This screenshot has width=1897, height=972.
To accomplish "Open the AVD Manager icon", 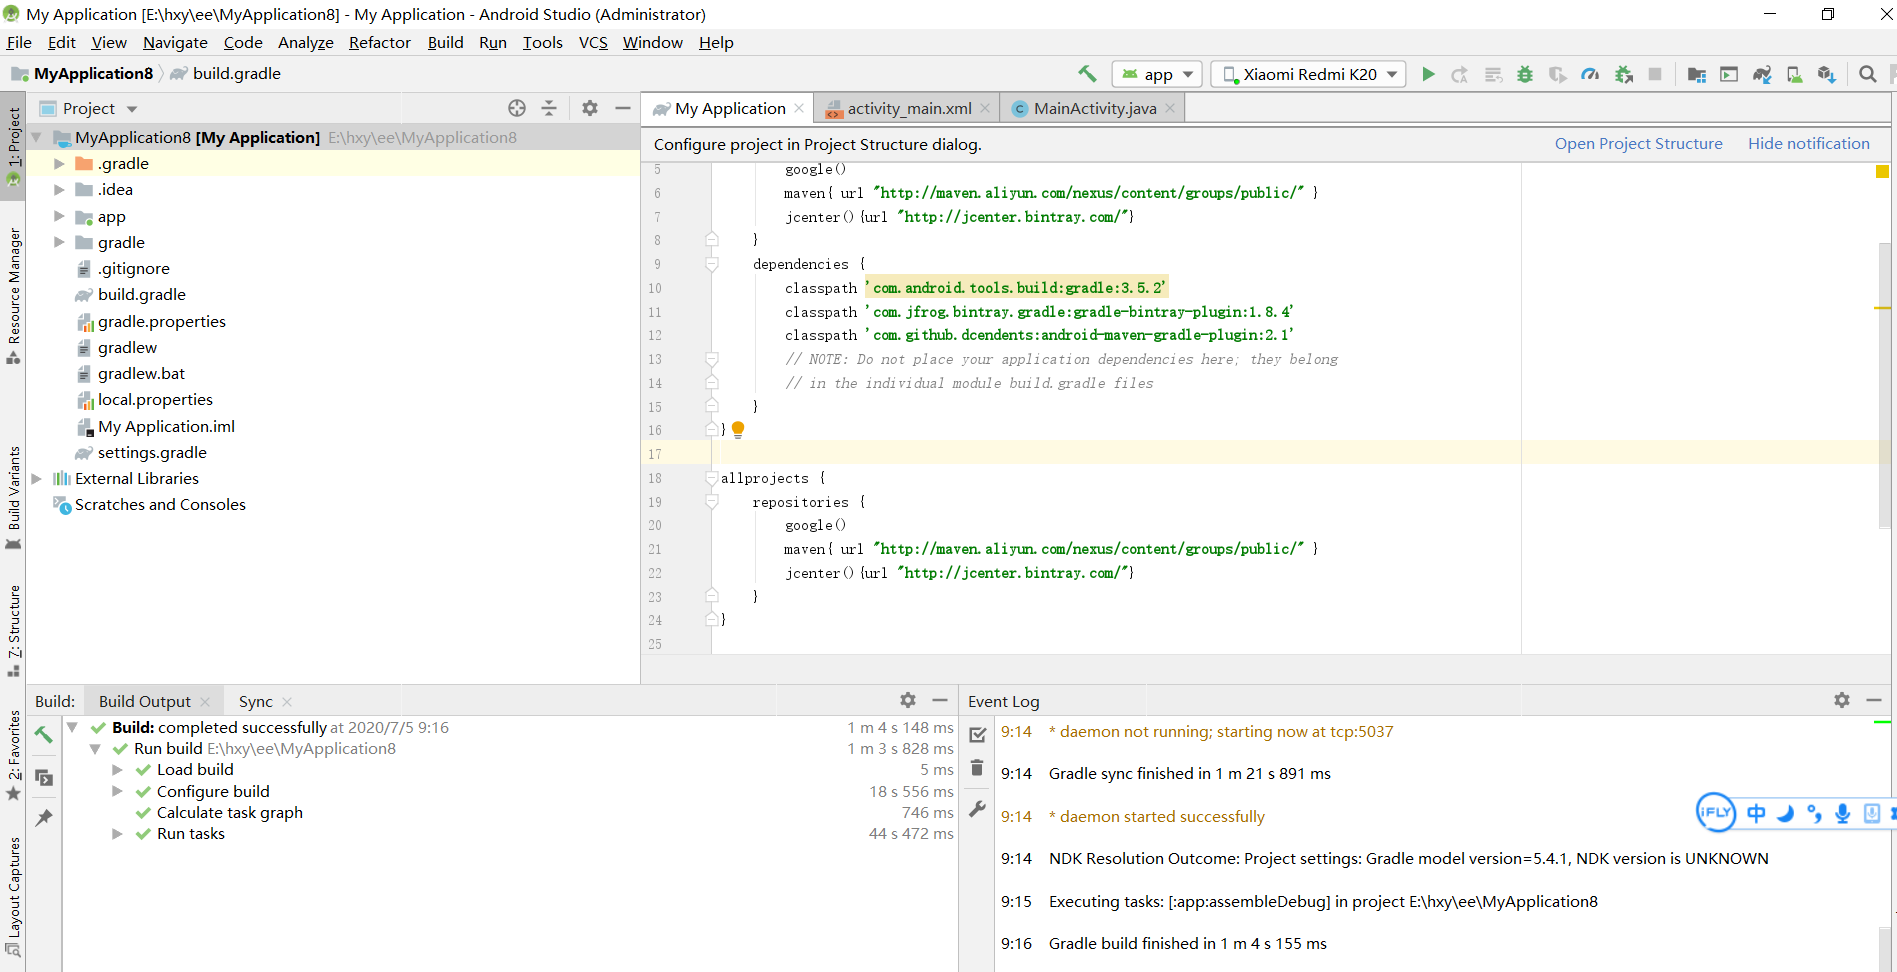I will (1794, 74).
